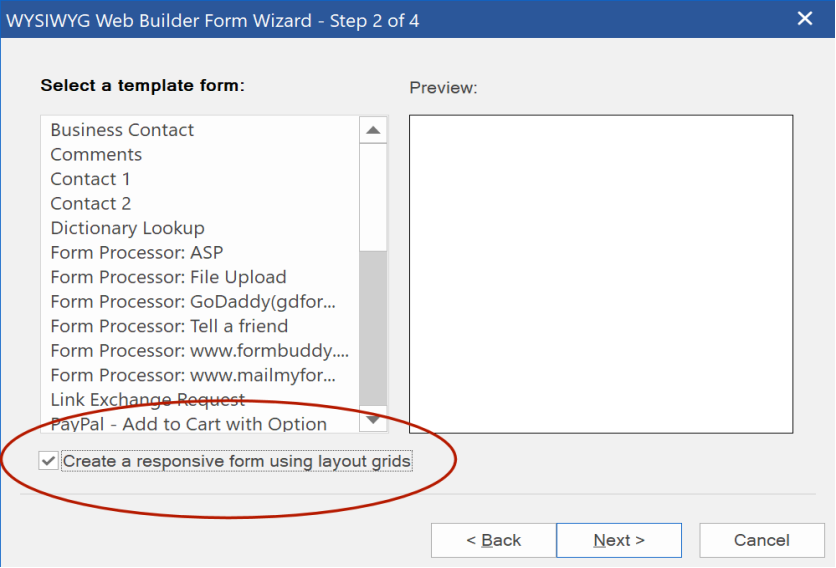The width and height of the screenshot is (836, 568).
Task: Go back with the Back button
Action: point(494,540)
